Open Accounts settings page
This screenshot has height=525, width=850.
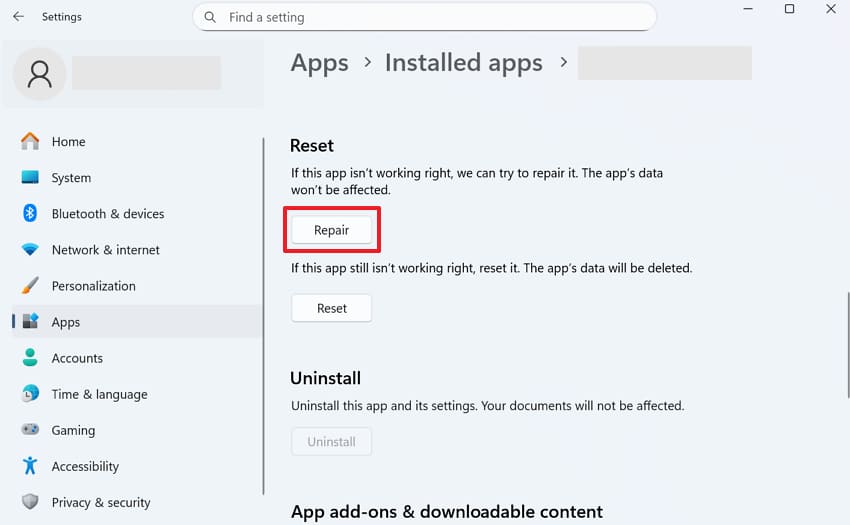pyautogui.click(x=137, y=357)
